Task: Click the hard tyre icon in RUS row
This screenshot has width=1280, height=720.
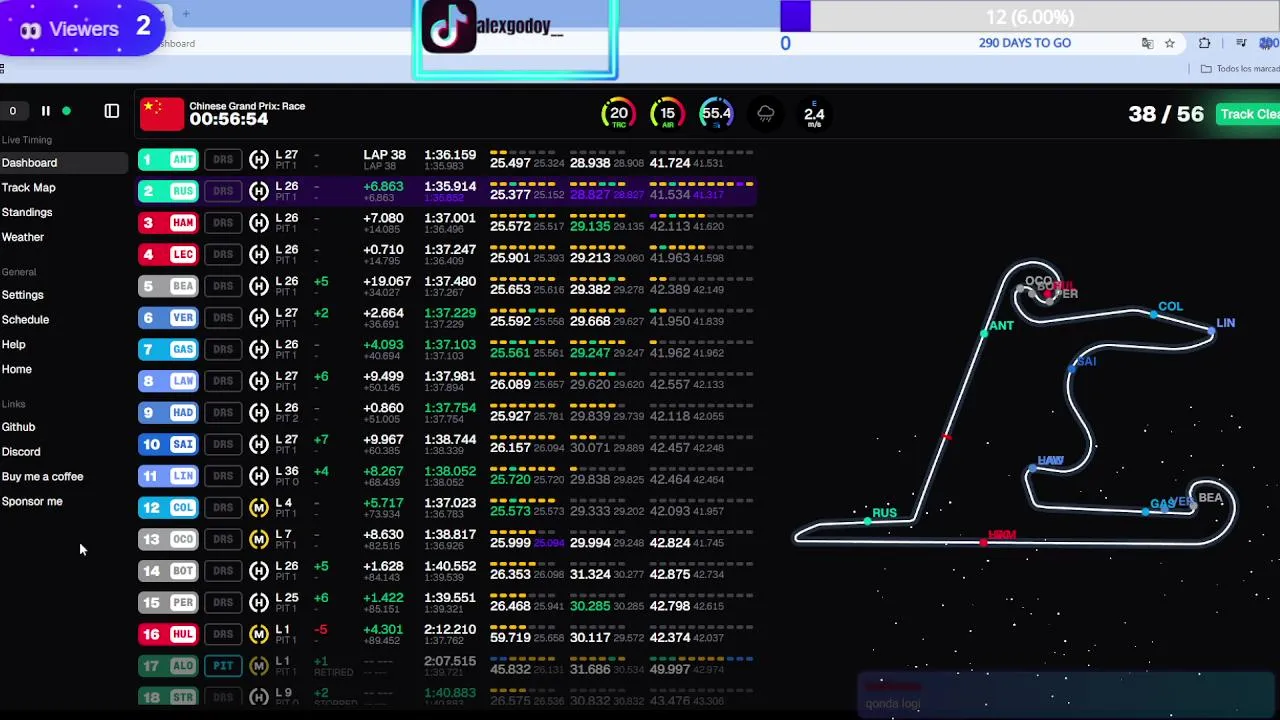Action: [x=259, y=190]
